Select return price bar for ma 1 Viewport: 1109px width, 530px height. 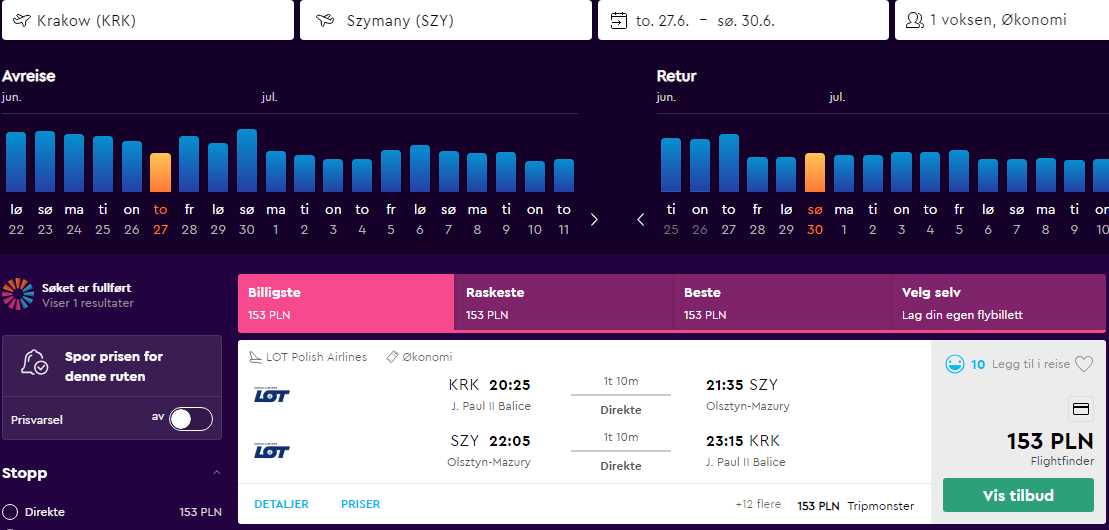point(844,174)
